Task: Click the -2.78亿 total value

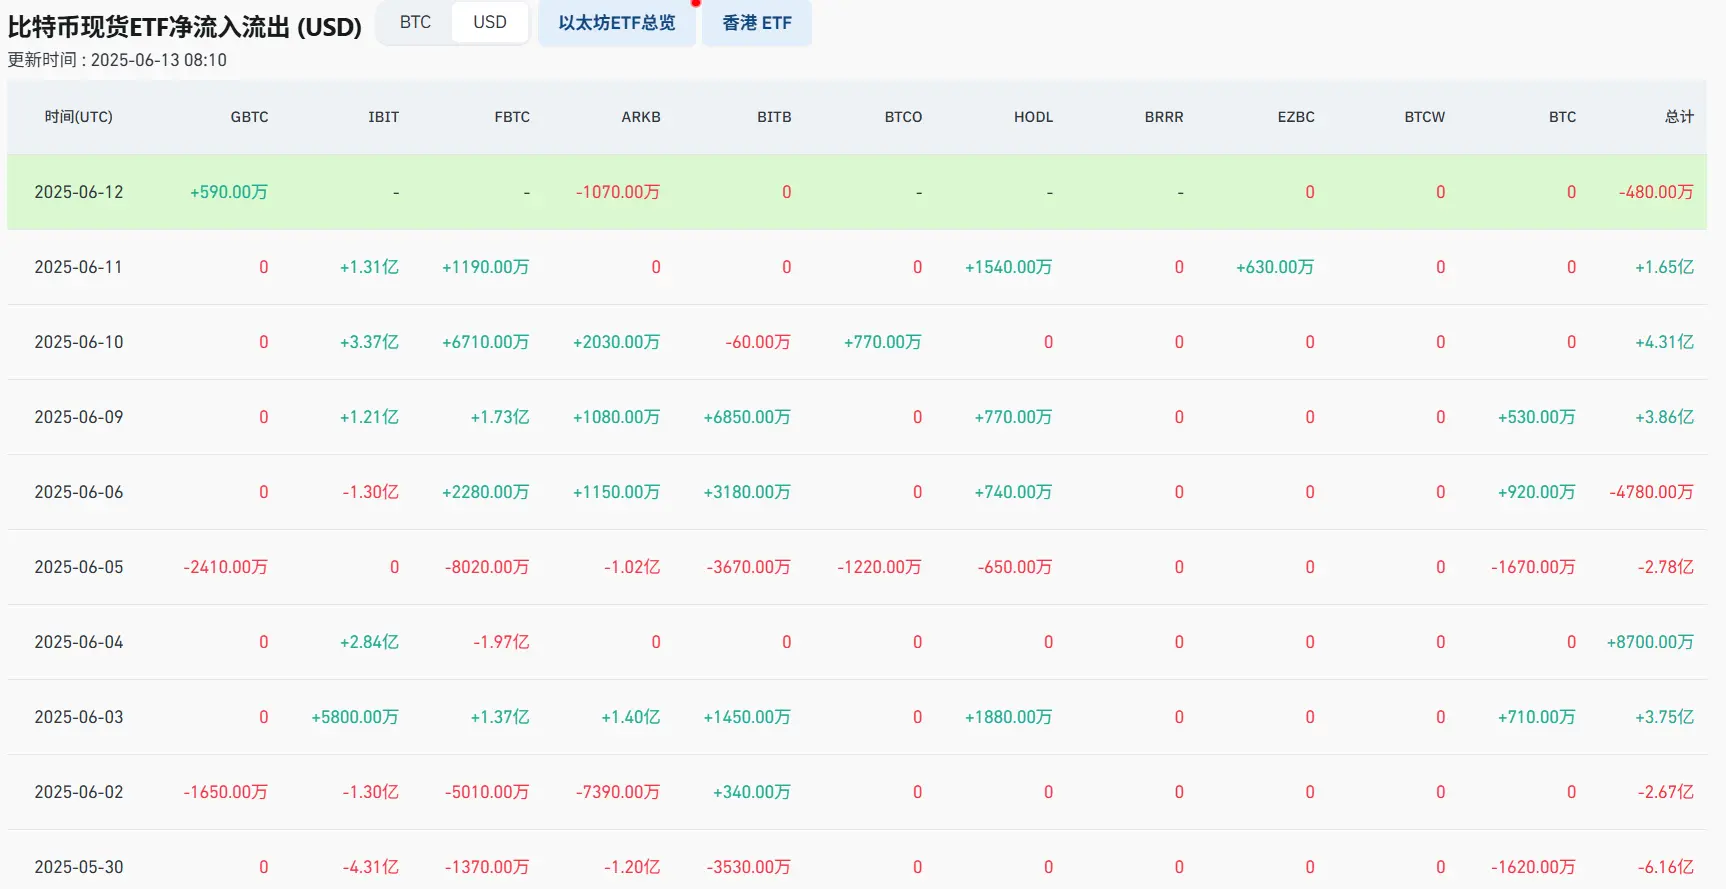Action: point(1666,567)
